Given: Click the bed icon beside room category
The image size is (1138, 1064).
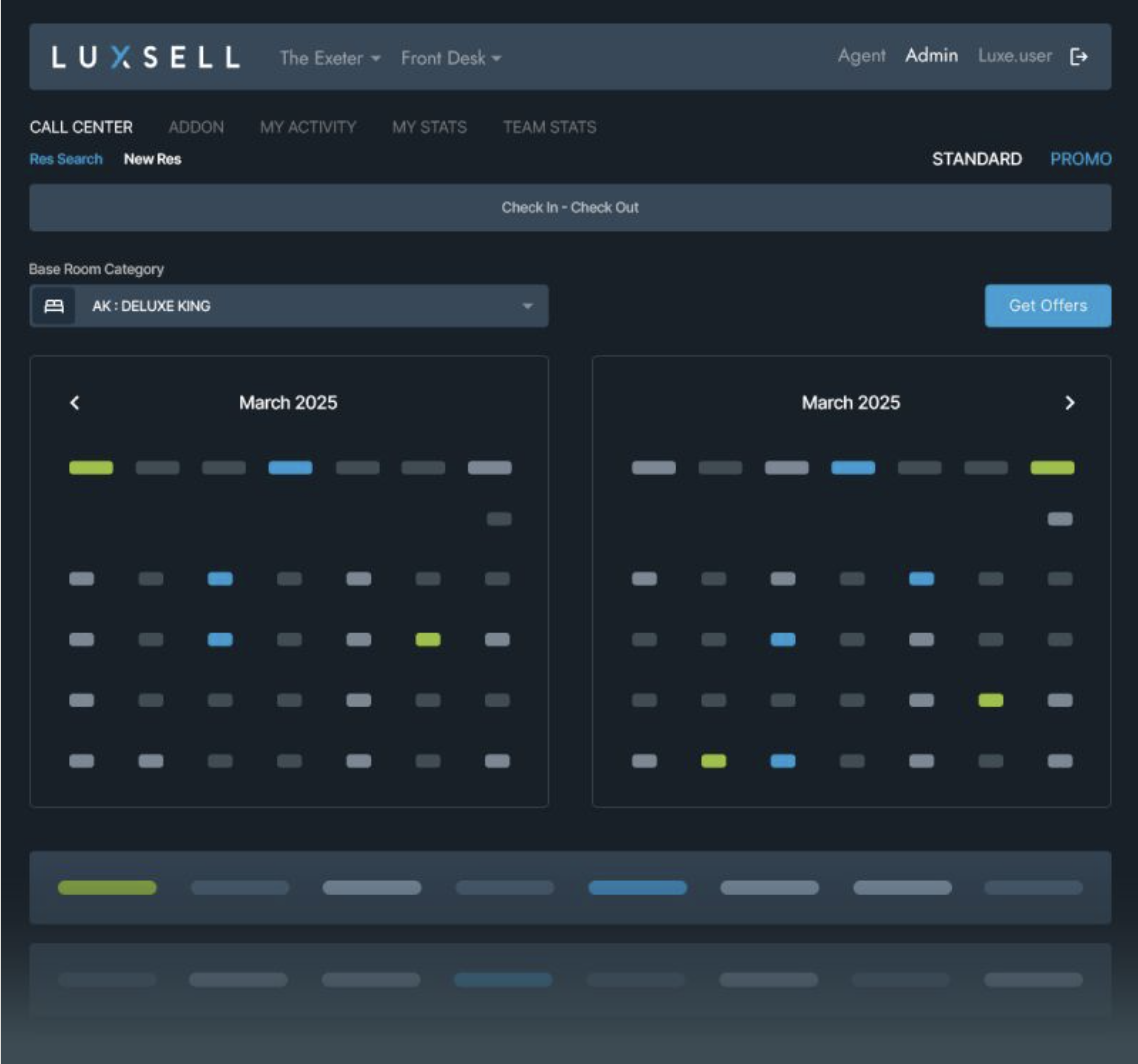Looking at the screenshot, I should [54, 306].
